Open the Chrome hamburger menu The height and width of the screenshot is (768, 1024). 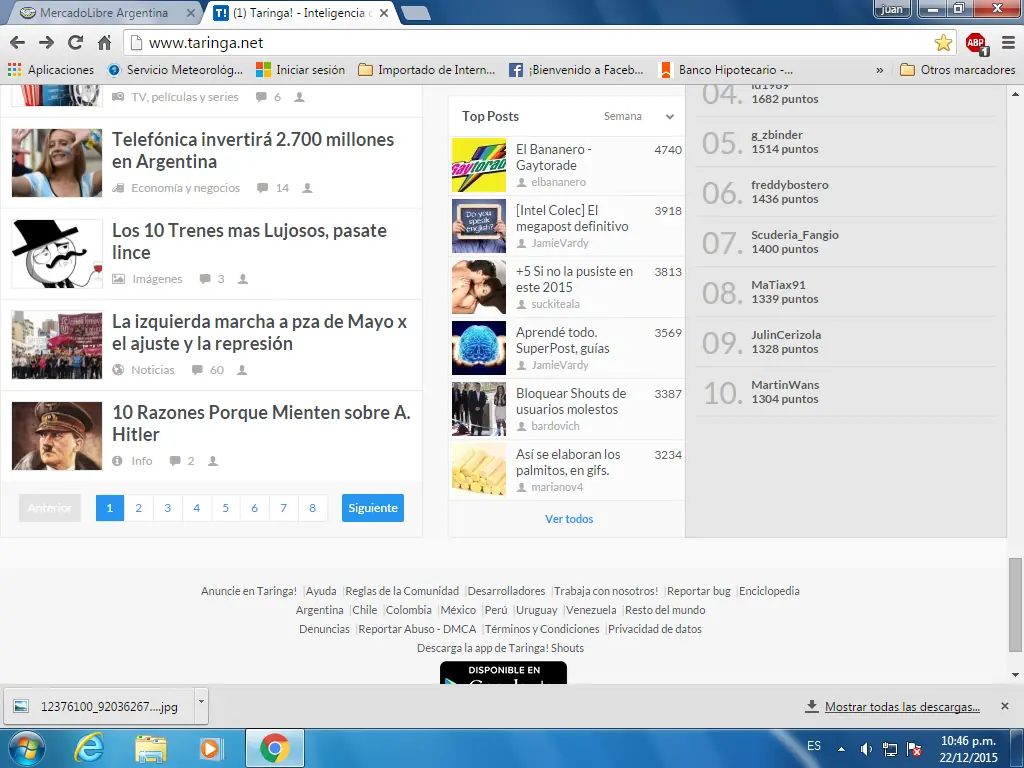tap(1008, 43)
